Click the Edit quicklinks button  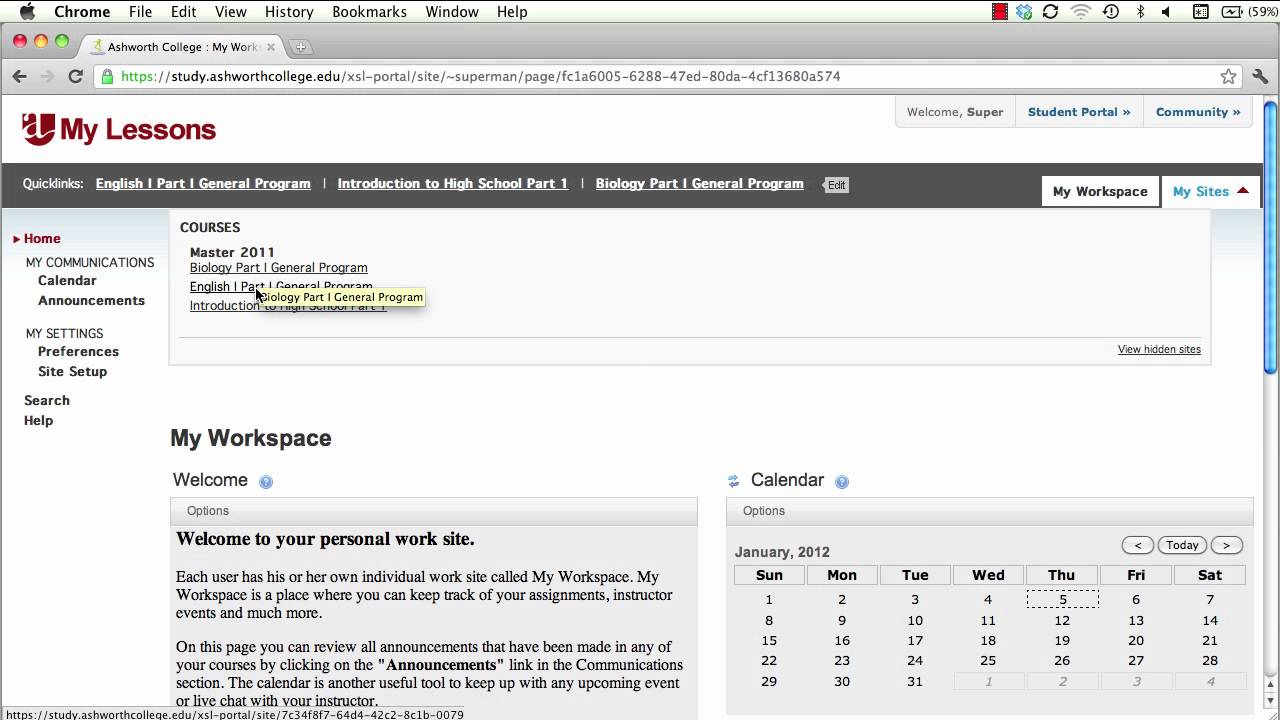pos(835,185)
